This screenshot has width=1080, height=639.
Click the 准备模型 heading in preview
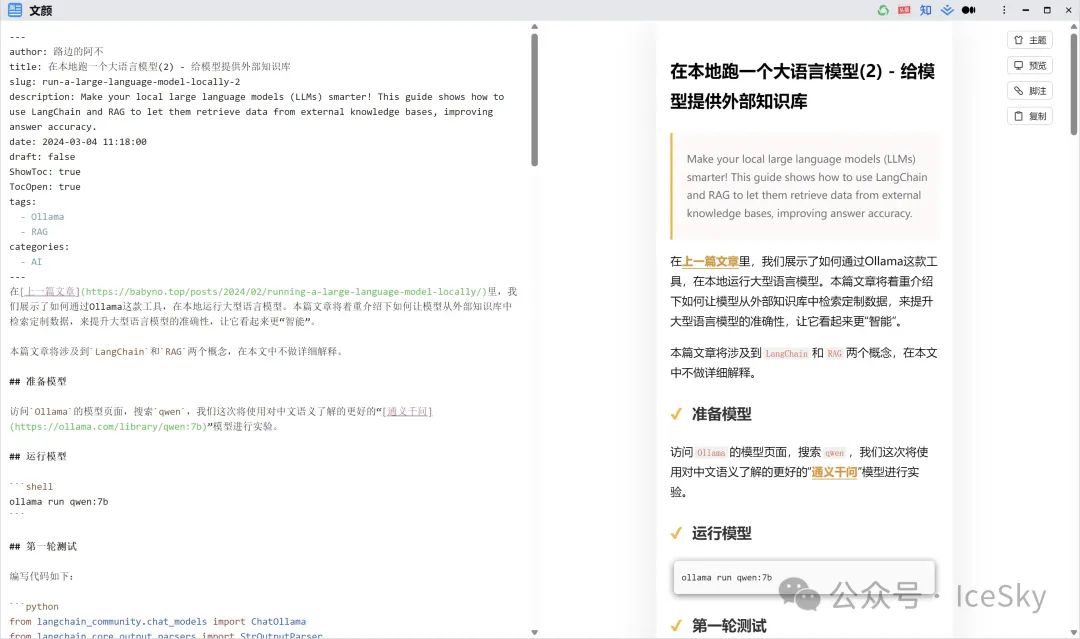[x=721, y=414]
